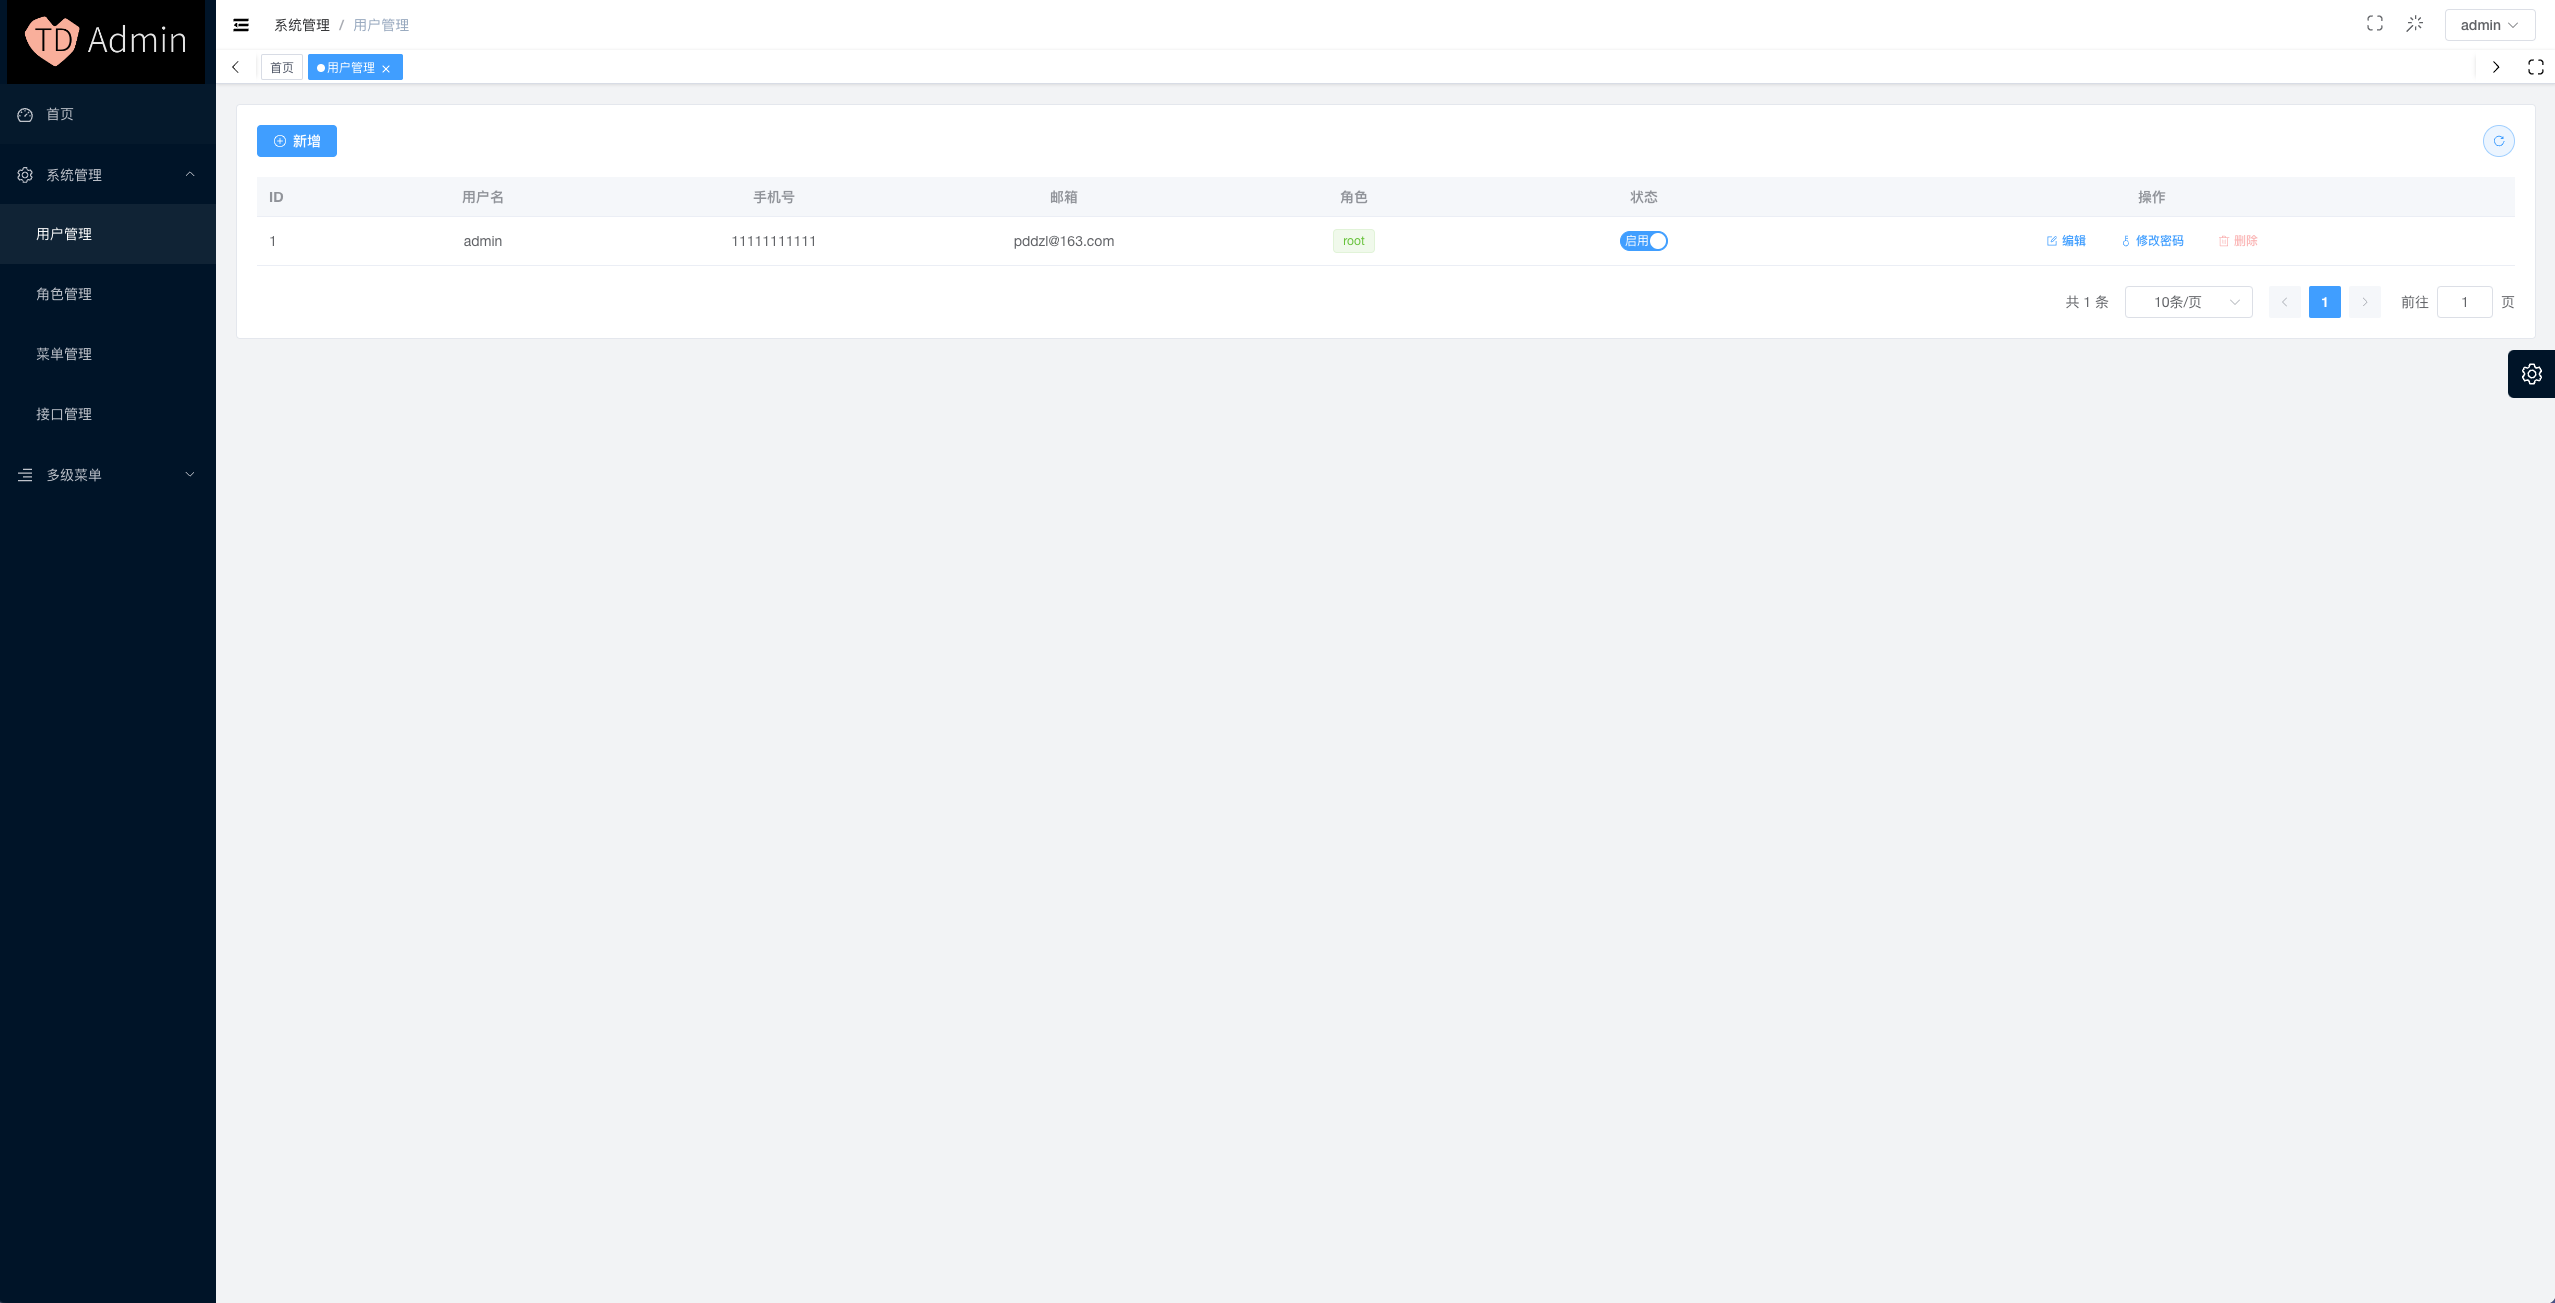Click 编辑 link for admin row
Screen dimensions: 2555x1303
2066,241
